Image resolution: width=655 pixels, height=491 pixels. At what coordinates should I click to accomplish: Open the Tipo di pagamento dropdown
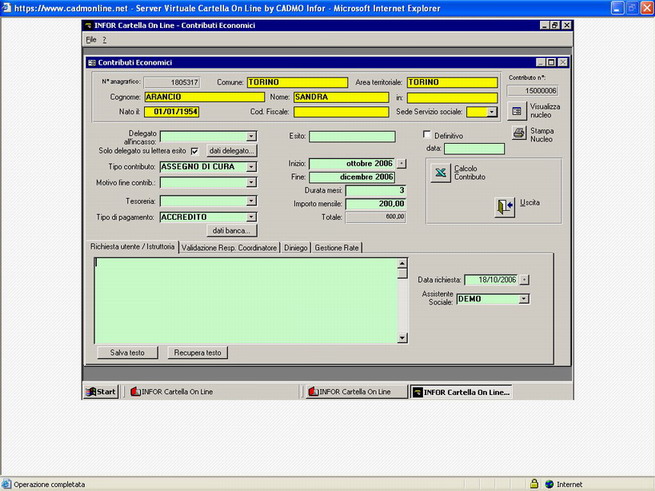coord(251,217)
